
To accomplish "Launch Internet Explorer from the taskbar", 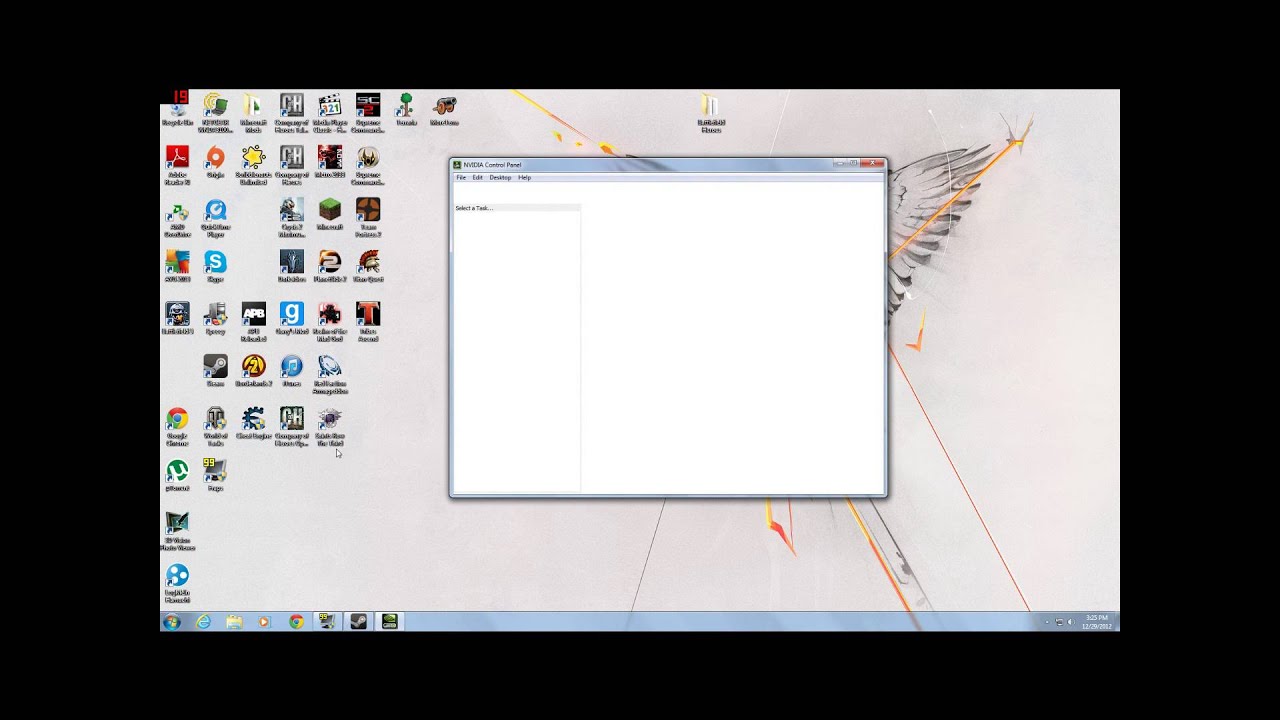I will (x=204, y=621).
